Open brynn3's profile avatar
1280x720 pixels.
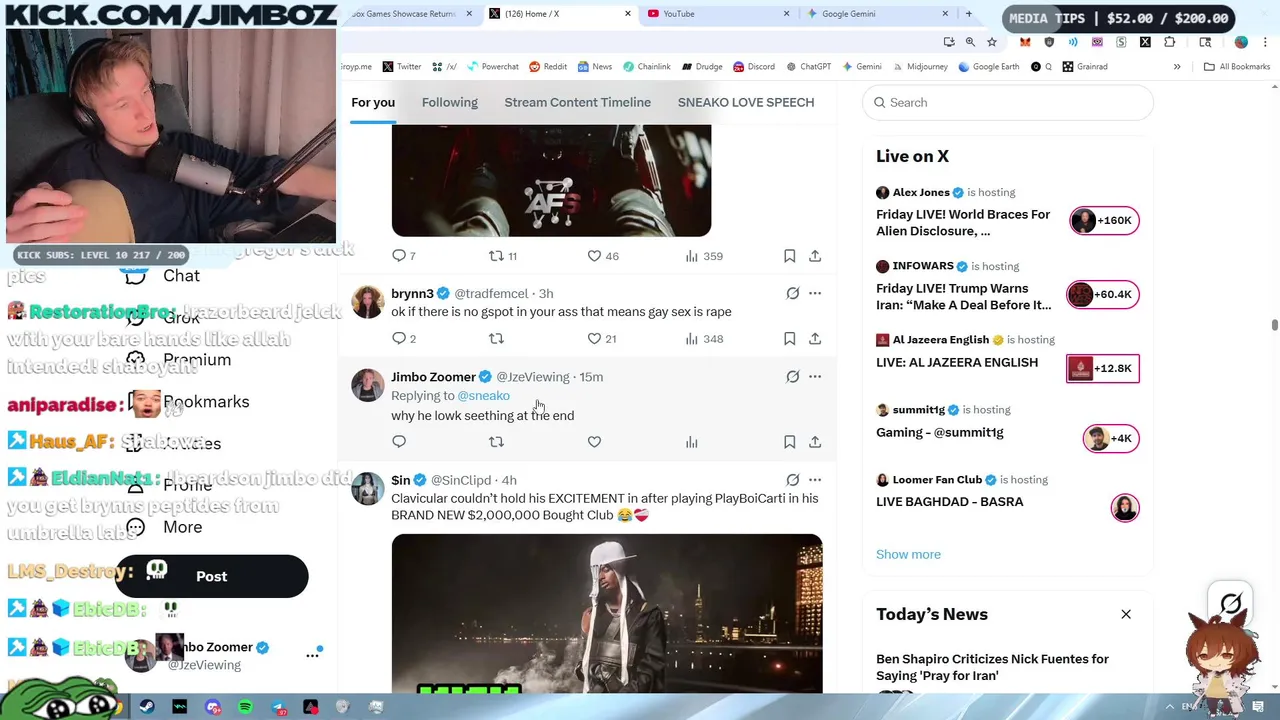(x=367, y=302)
